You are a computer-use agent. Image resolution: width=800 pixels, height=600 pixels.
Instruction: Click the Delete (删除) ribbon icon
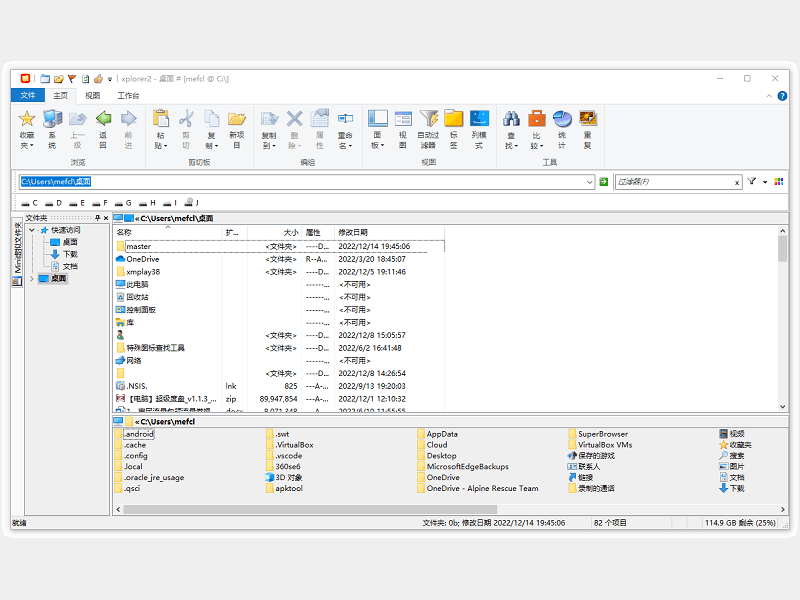[294, 120]
